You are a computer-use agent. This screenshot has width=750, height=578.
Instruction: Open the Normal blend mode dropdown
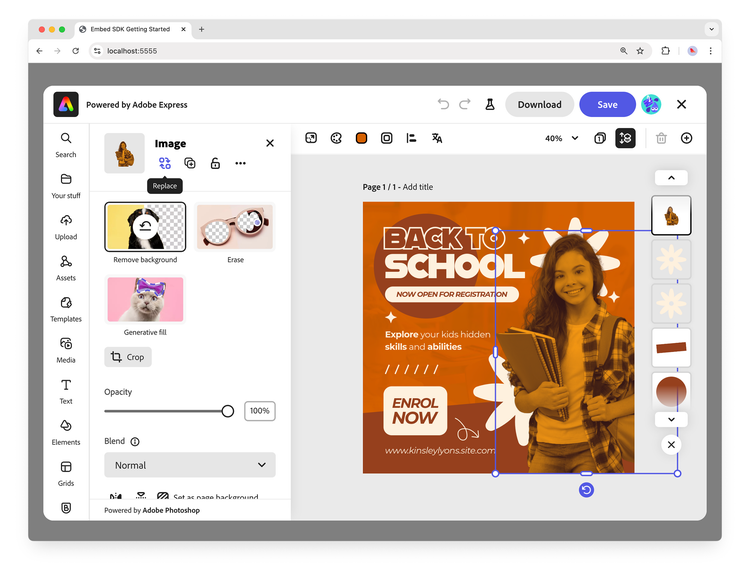point(190,465)
